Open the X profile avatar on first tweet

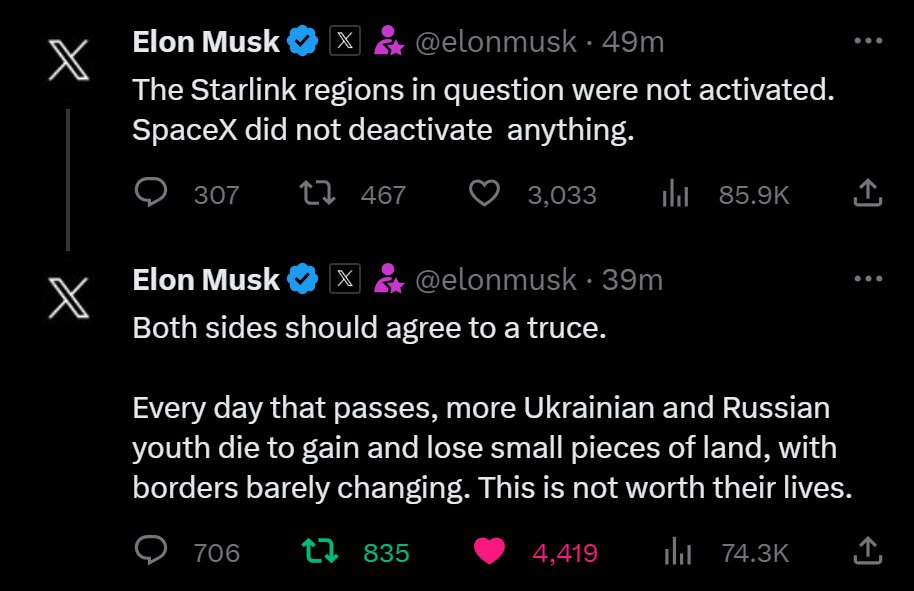coord(67,57)
